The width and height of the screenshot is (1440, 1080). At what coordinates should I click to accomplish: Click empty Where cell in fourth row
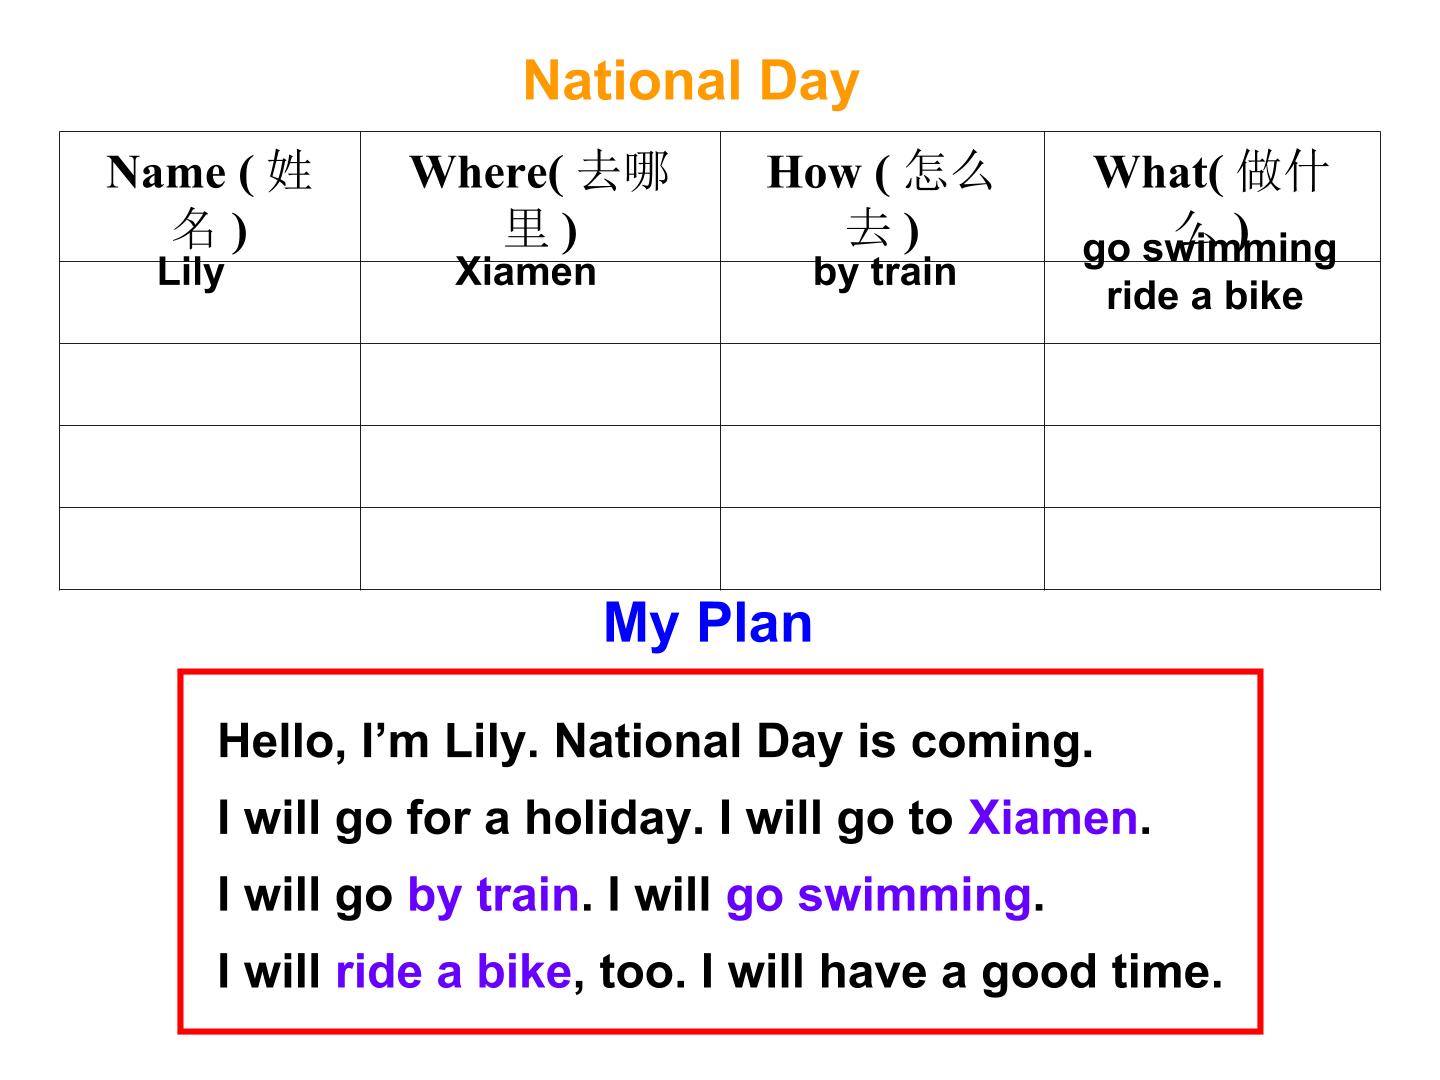tap(540, 467)
